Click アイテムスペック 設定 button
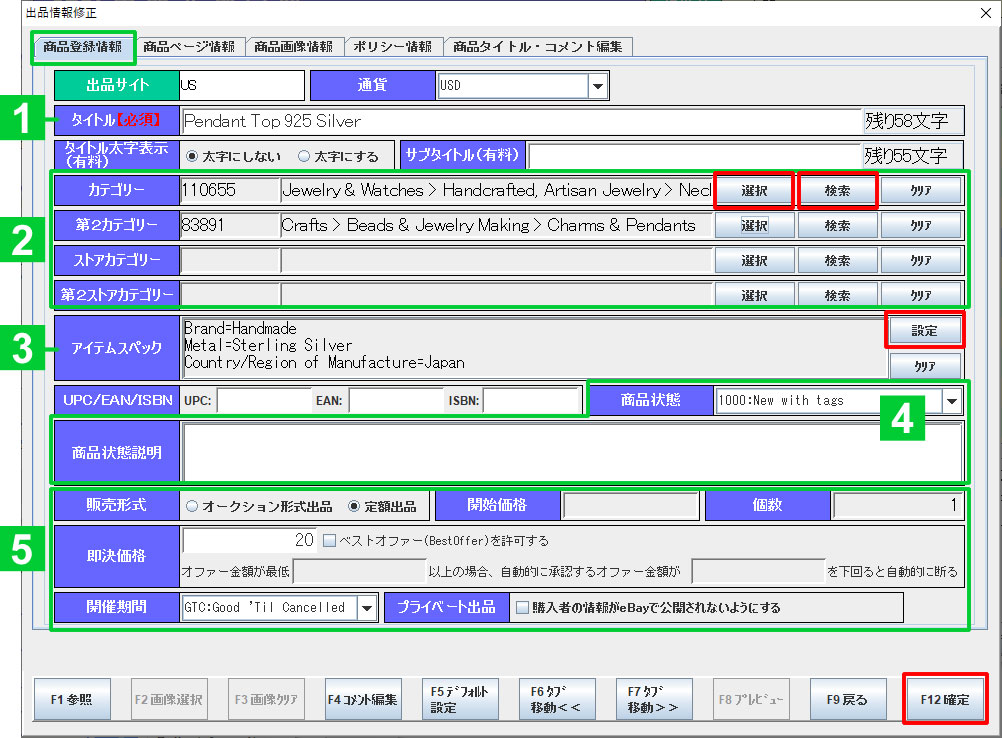Screen dimensions: 1002x738 [x=924, y=330]
